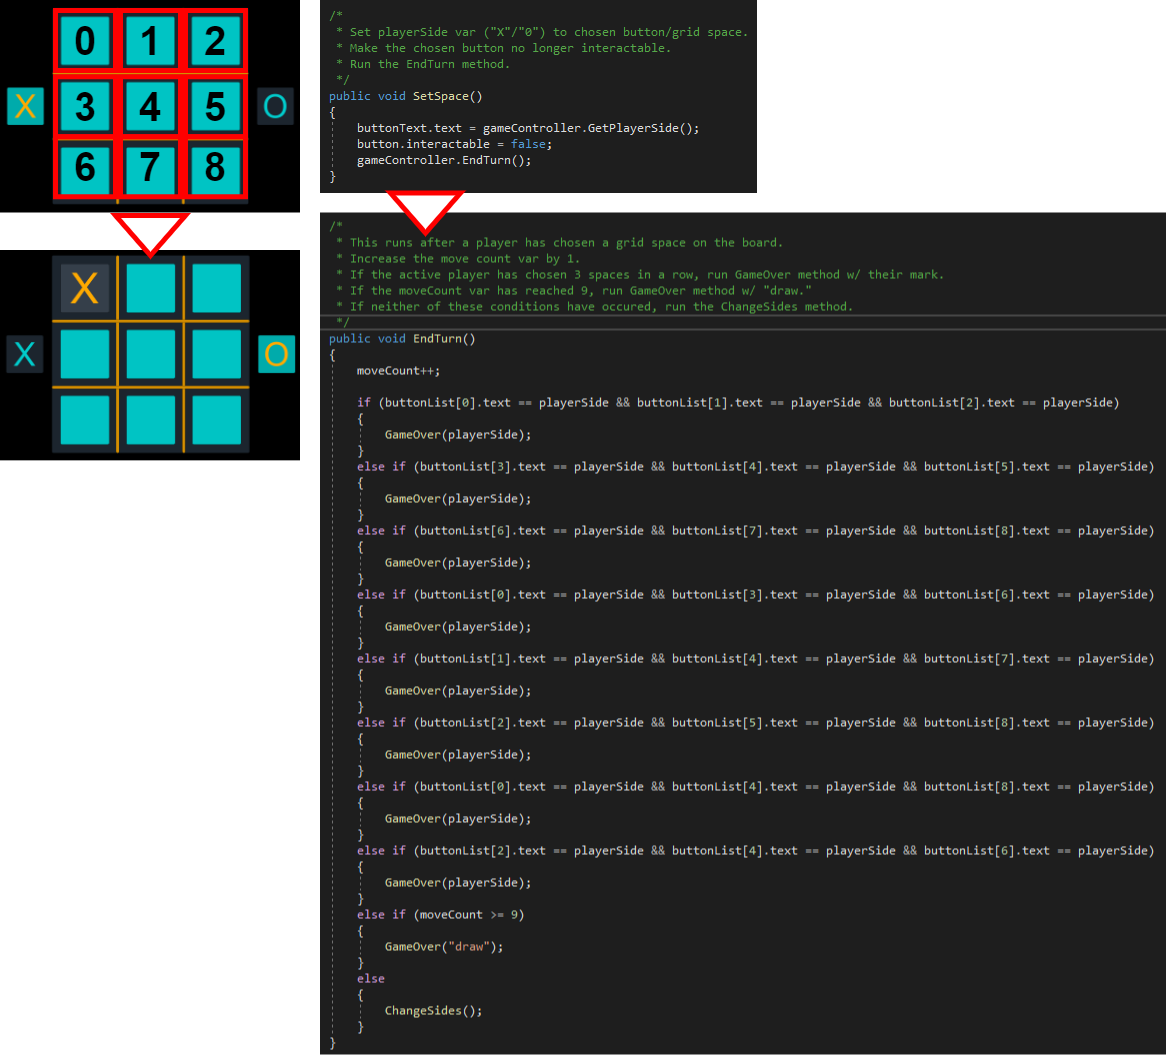
Task: Click the else-if checking buttonList[3], [4], [5]
Action: click(x=755, y=467)
